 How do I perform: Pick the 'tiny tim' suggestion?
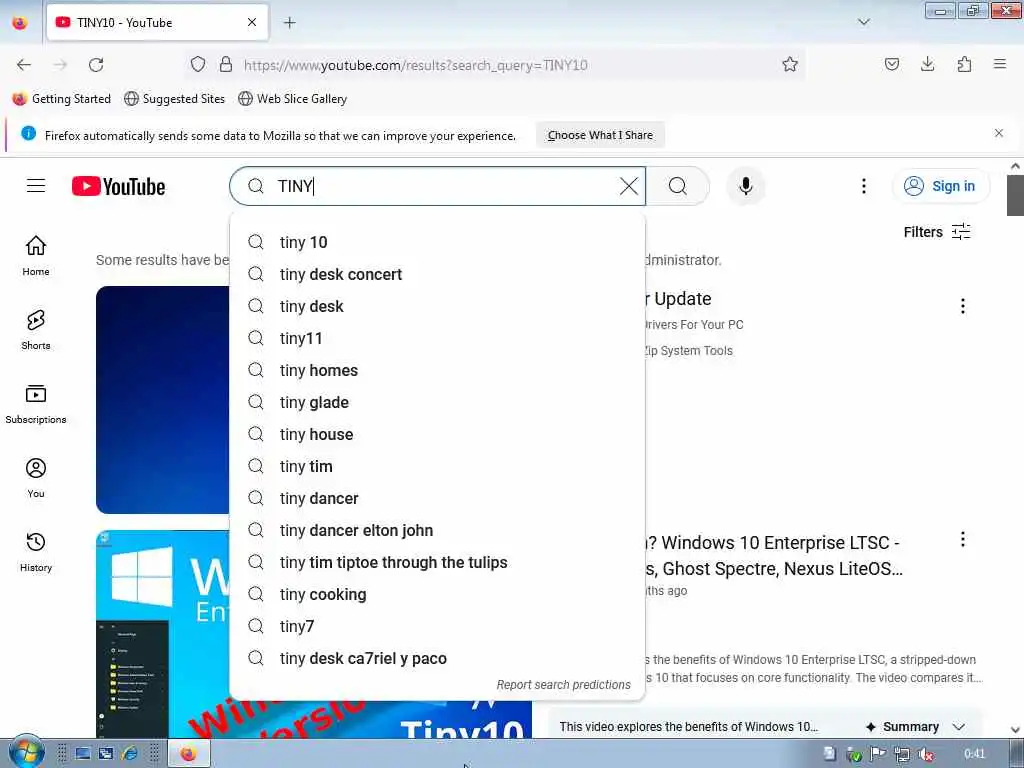pyautogui.click(x=438, y=466)
